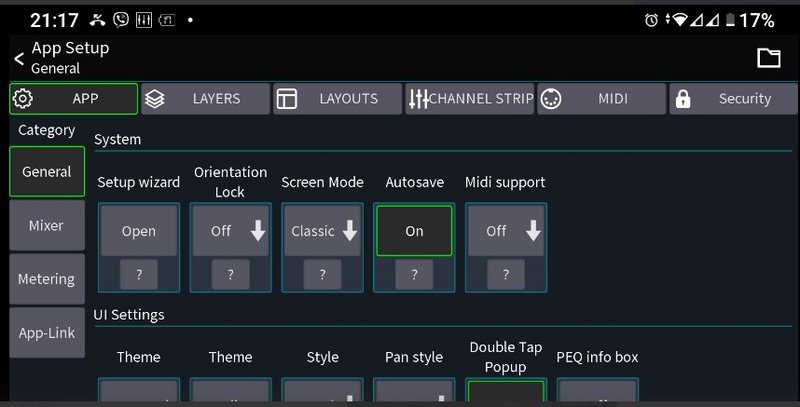Expand Midi support Off dropdown

[x=506, y=231]
